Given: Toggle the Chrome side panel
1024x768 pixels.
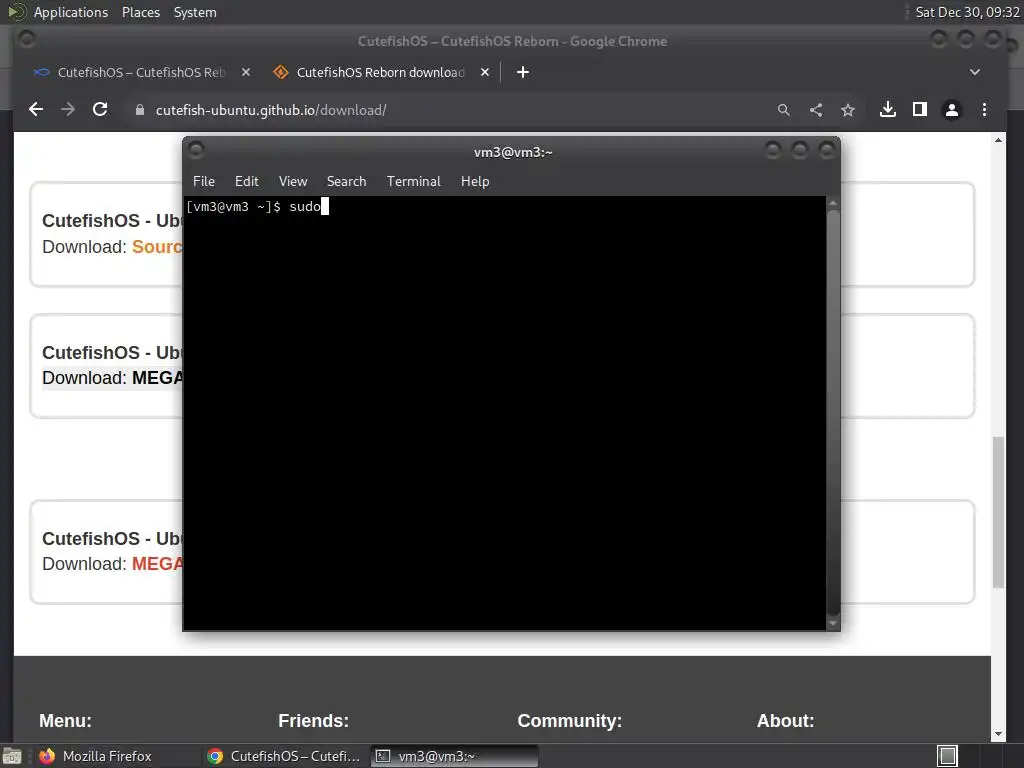Looking at the screenshot, I should tap(920, 110).
